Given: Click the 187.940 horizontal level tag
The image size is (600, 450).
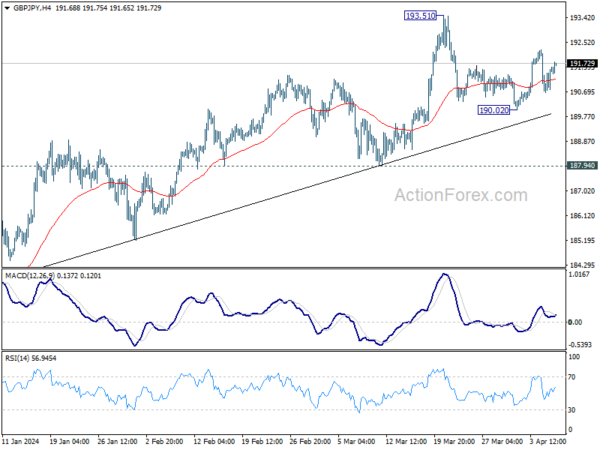Looking at the screenshot, I should tap(582, 166).
